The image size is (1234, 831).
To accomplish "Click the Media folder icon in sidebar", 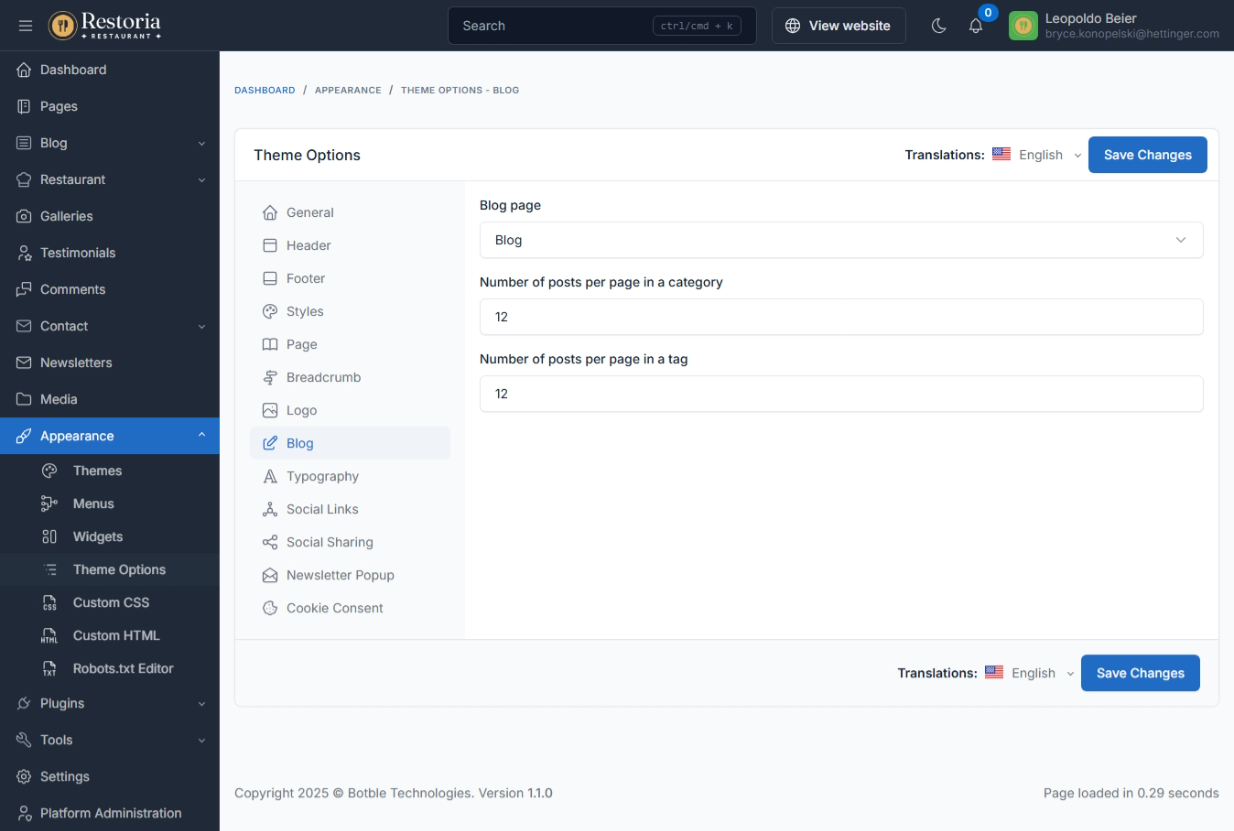I will (x=24, y=399).
